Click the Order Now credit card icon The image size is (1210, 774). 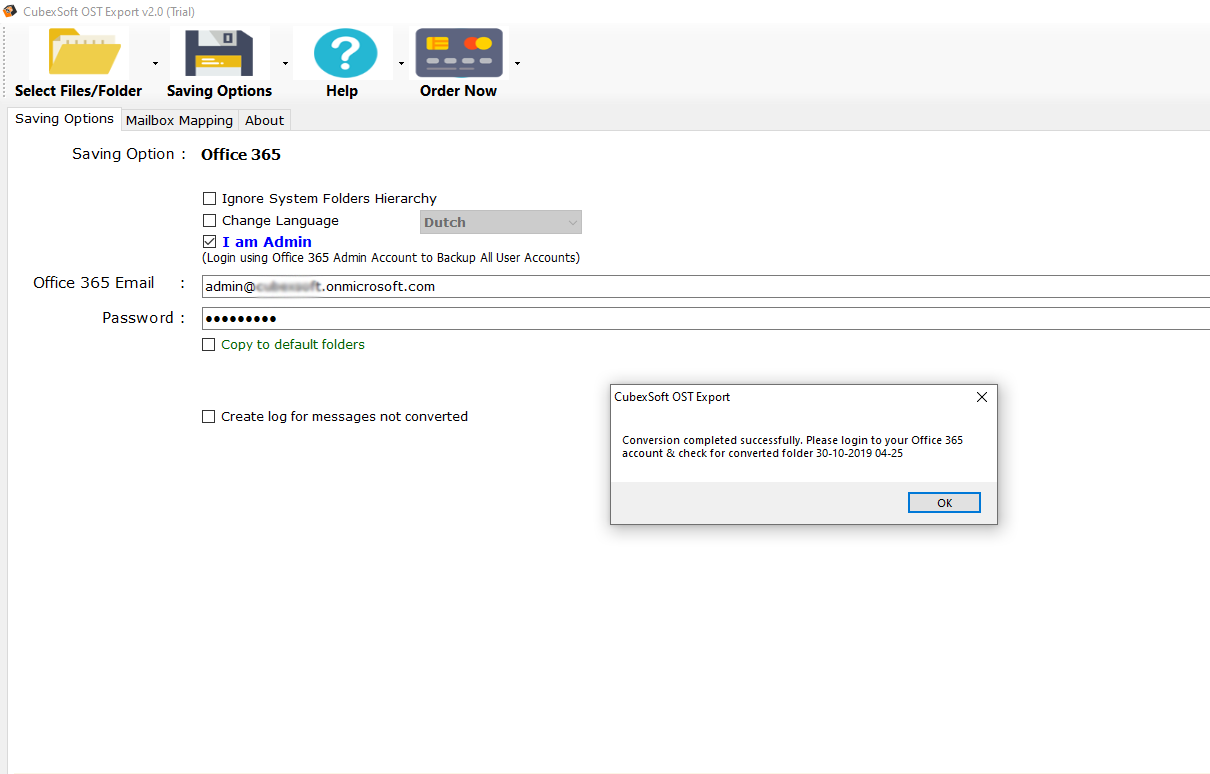(459, 54)
